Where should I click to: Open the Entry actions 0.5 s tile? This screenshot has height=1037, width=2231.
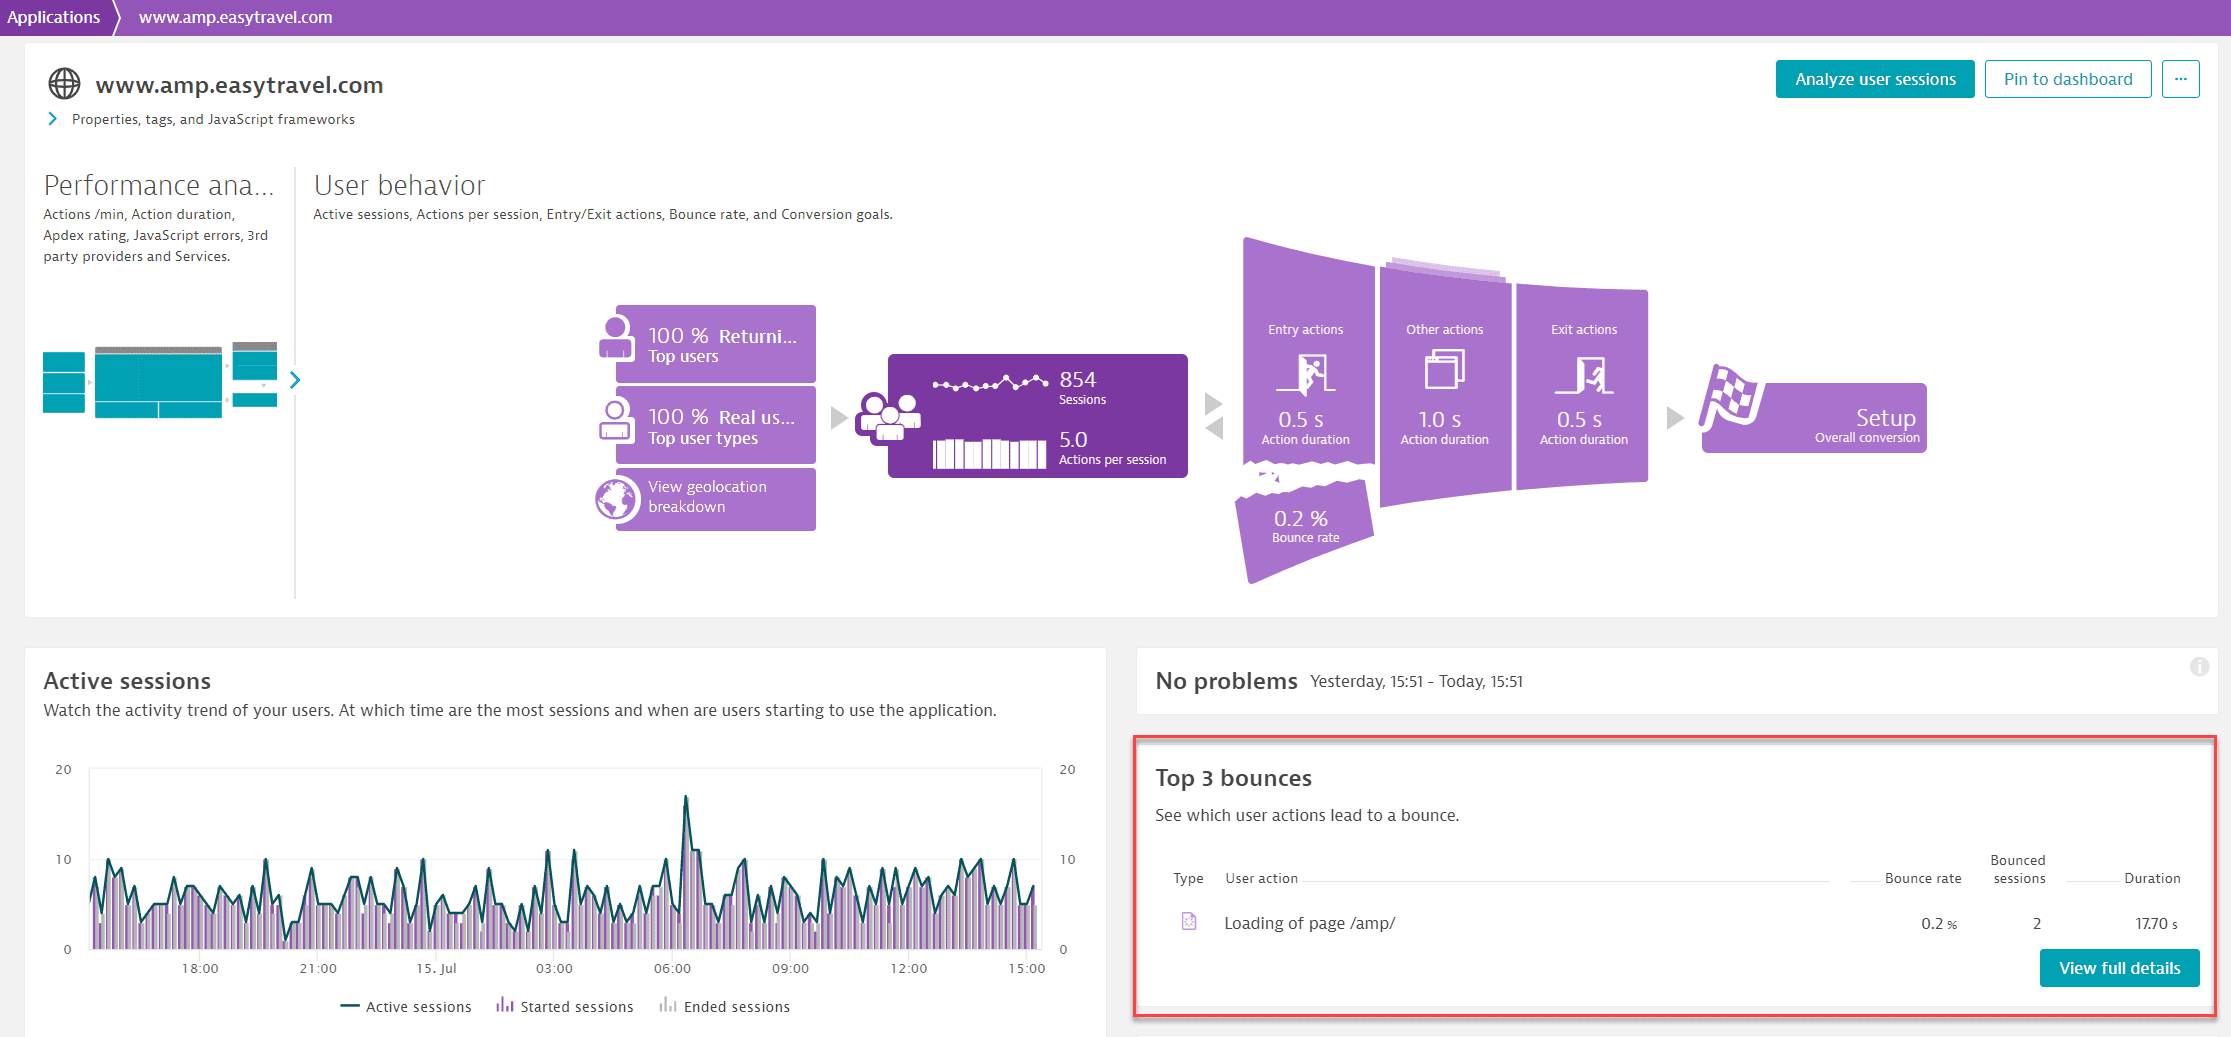pos(1308,355)
